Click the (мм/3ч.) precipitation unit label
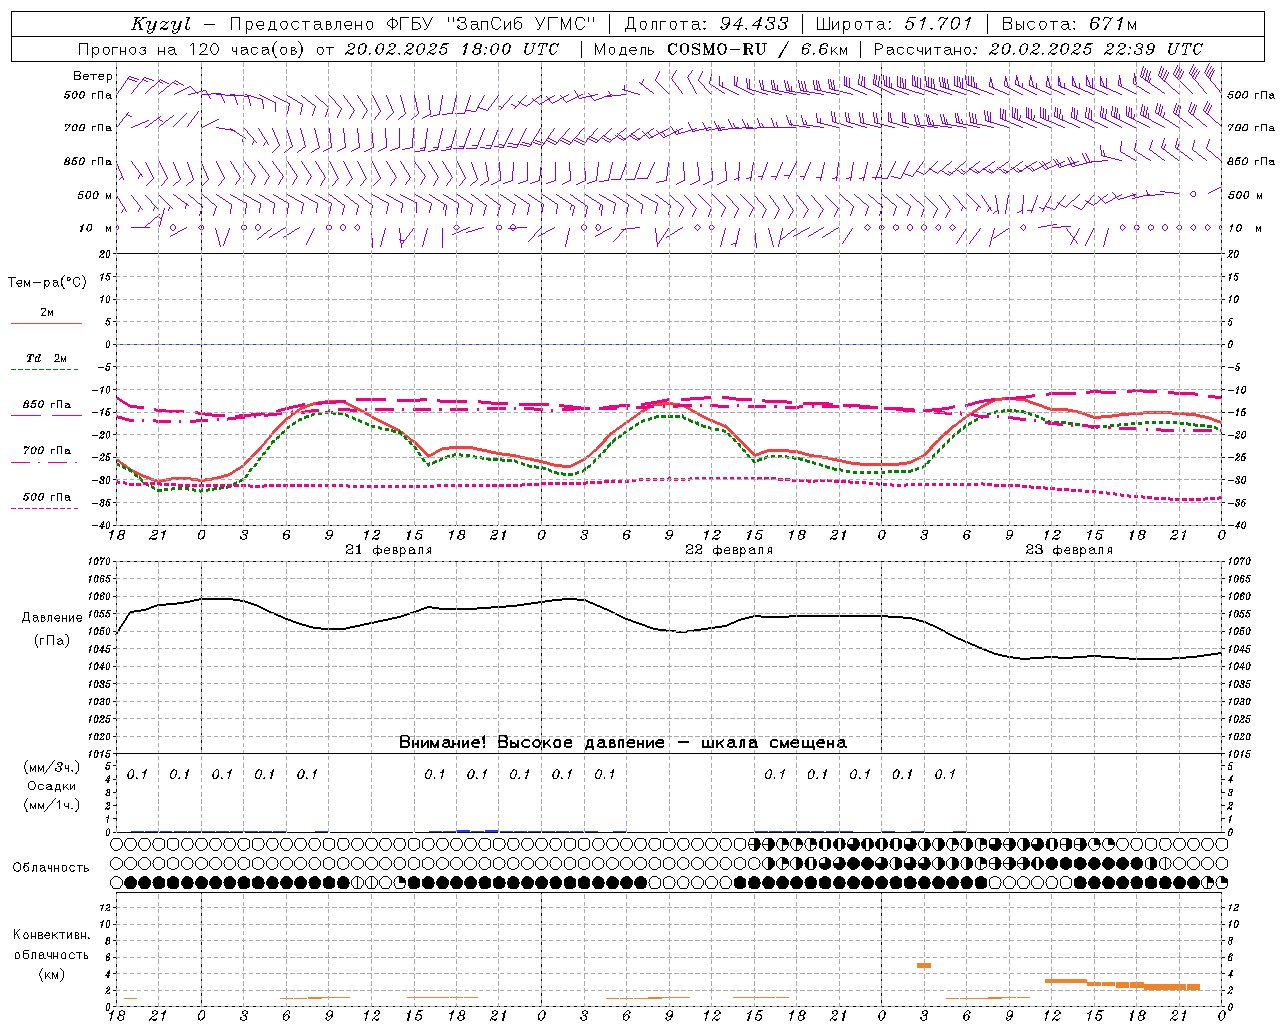This screenshot has height=1024, width=1280. pos(52,767)
